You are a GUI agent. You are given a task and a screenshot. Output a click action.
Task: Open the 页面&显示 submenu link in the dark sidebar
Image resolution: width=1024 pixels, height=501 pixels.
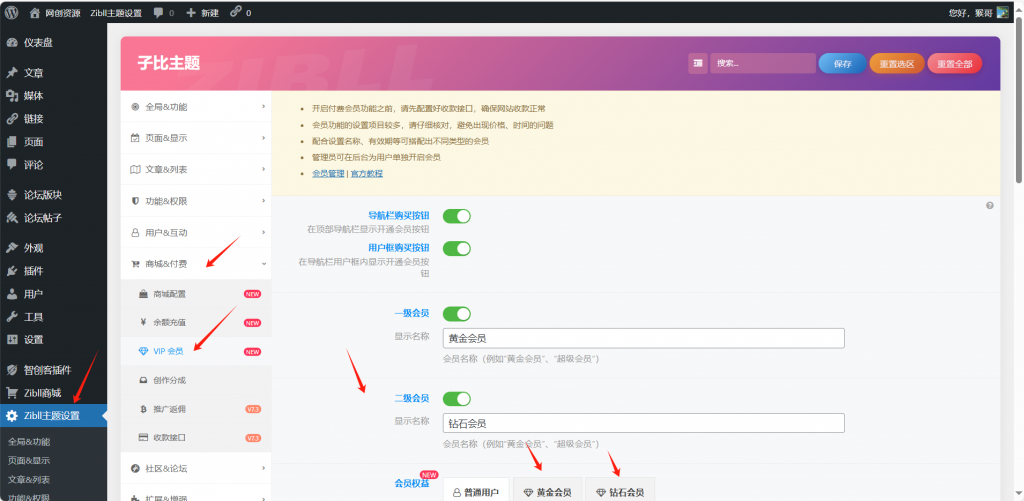pyautogui.click(x=29, y=461)
